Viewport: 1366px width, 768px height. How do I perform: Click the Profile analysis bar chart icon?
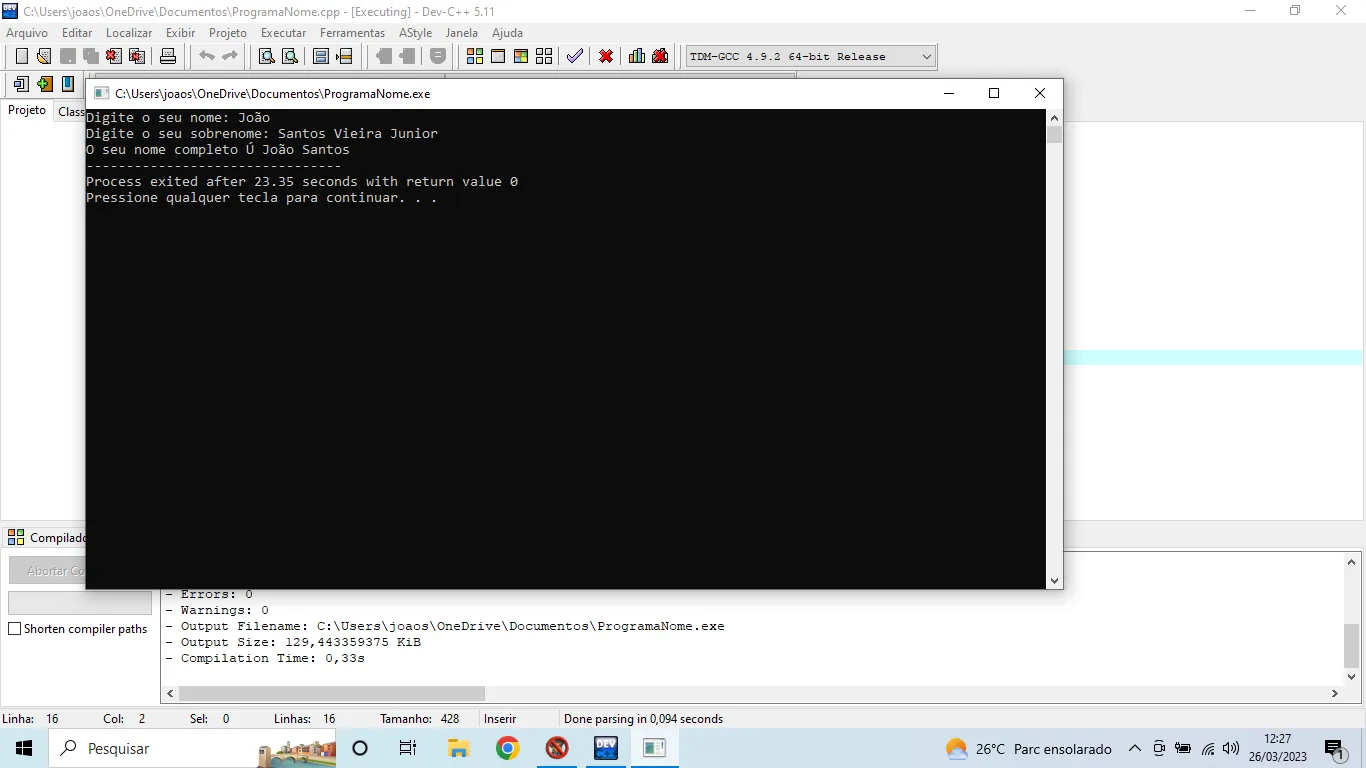pyautogui.click(x=637, y=57)
